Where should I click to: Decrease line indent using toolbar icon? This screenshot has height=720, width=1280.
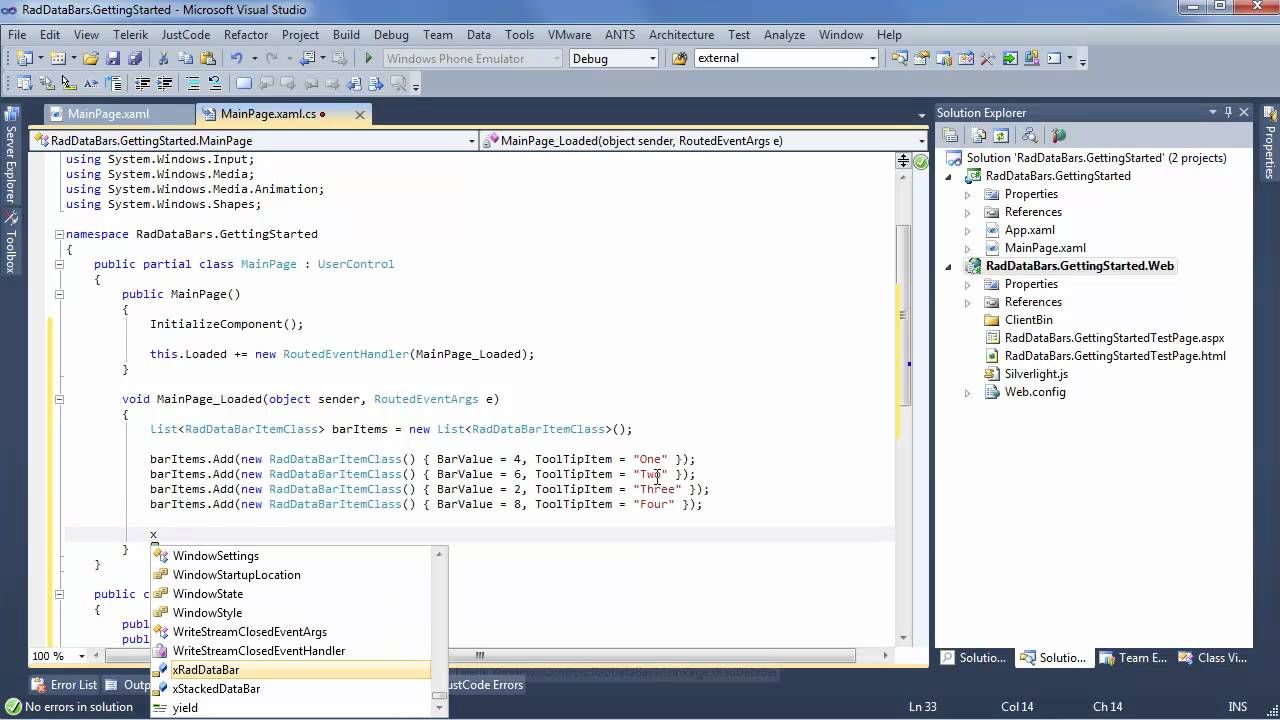click(x=142, y=83)
